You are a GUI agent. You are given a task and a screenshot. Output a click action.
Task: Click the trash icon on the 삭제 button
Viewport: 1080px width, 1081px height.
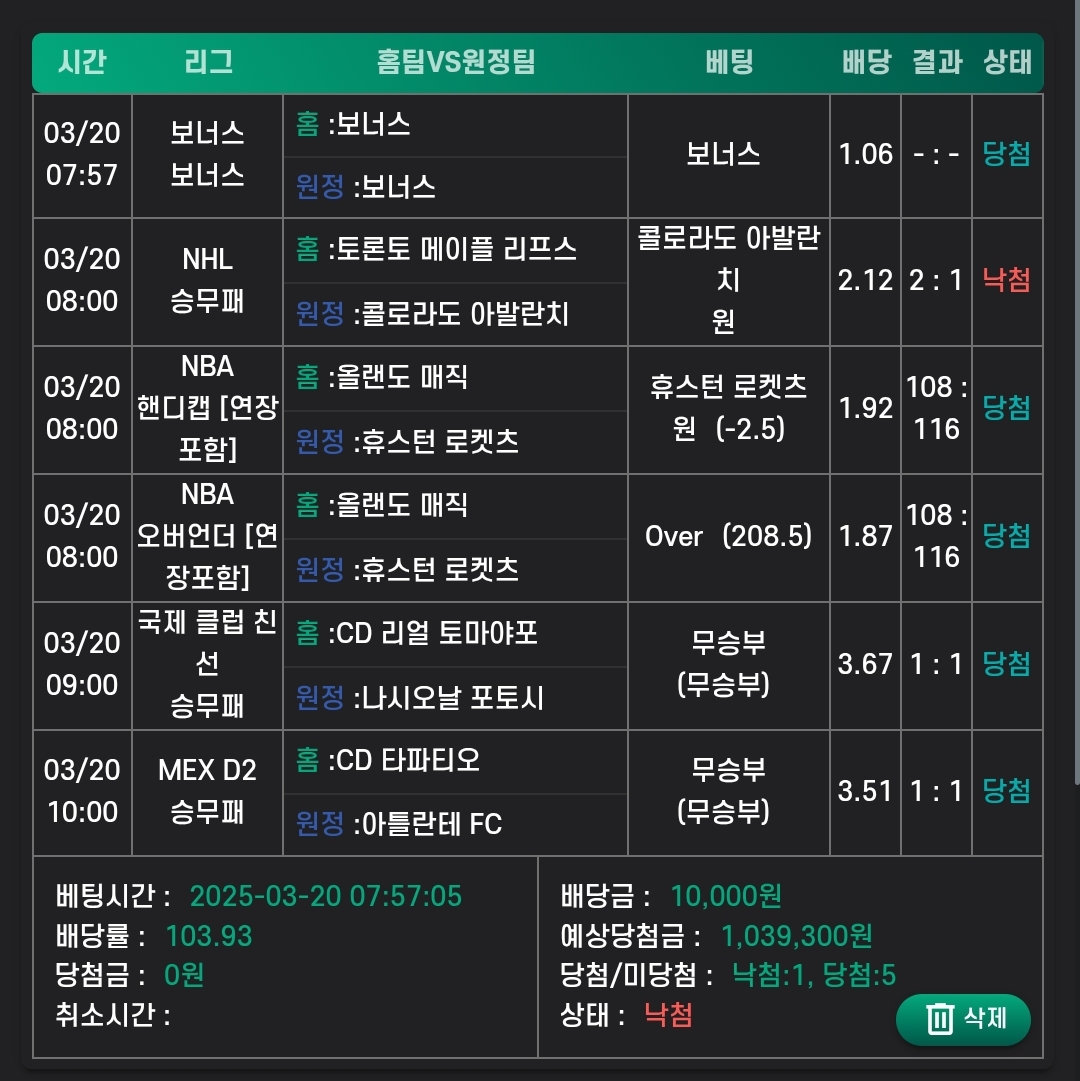940,1019
